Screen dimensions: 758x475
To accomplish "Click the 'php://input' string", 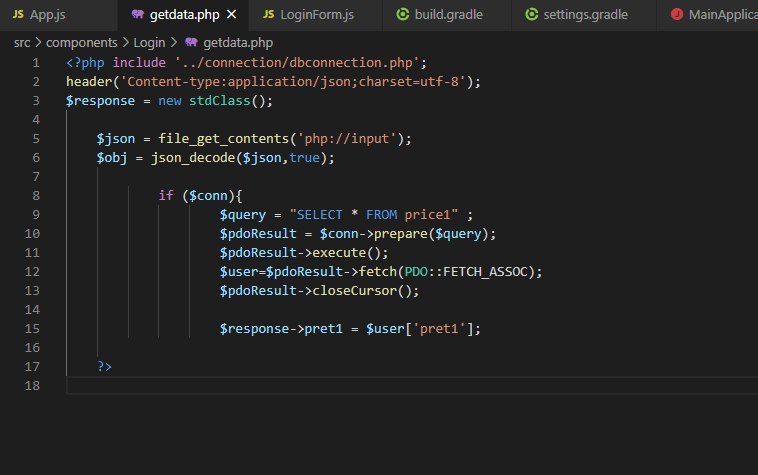I will 347,139.
